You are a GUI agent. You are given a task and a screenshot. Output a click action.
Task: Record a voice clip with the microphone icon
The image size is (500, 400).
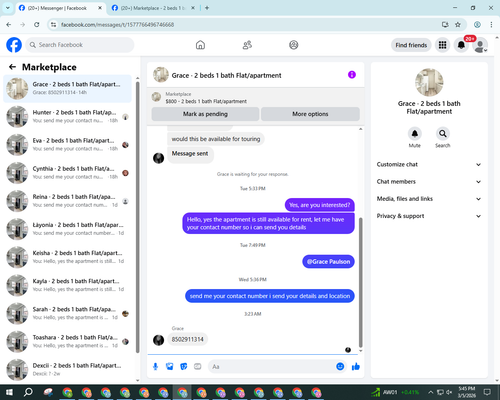click(x=155, y=367)
